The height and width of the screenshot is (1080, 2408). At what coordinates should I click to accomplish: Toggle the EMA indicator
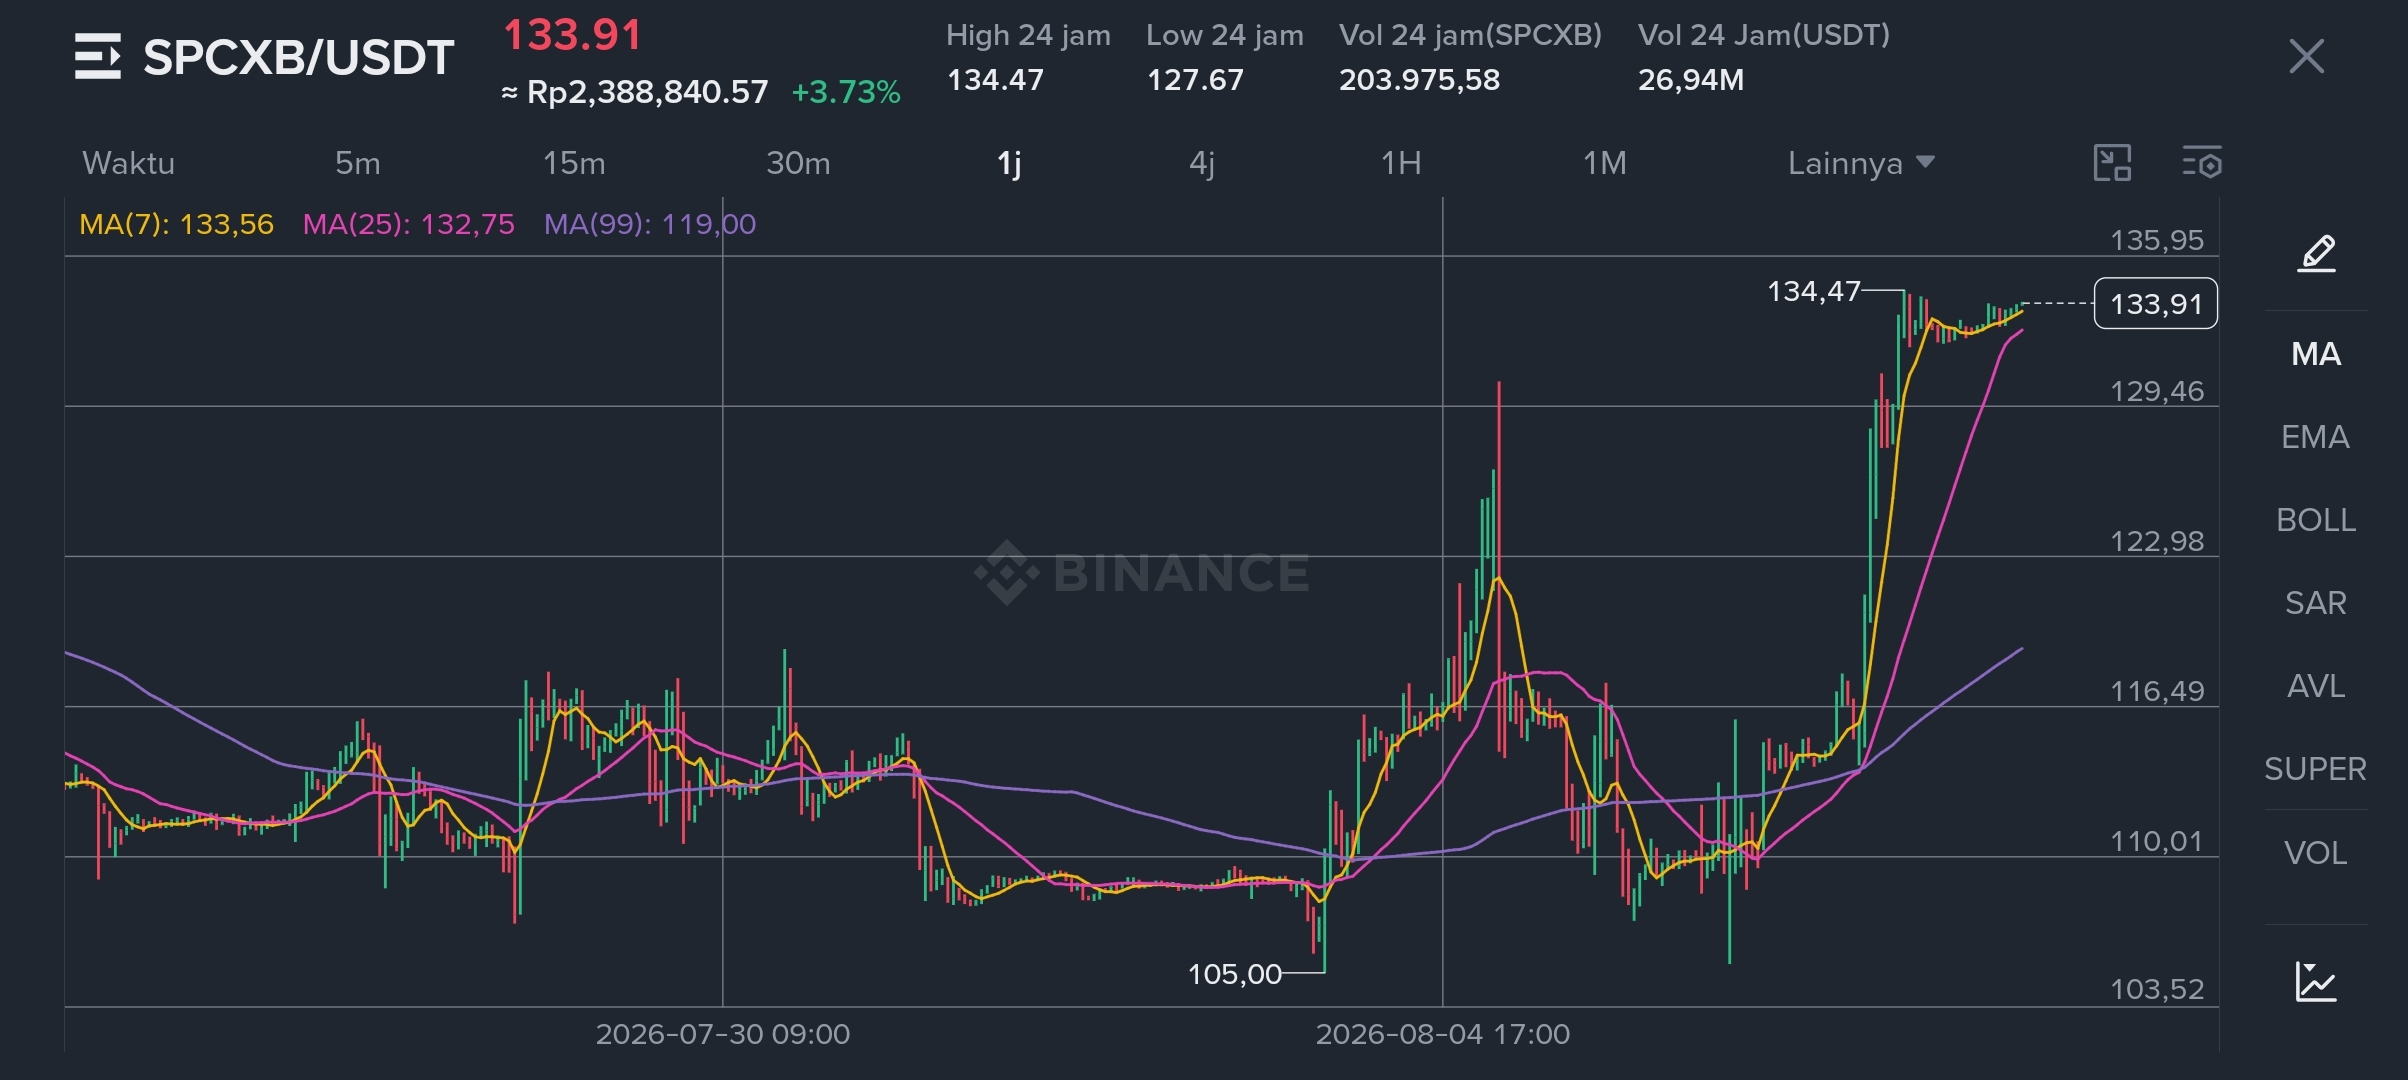pos(2316,437)
